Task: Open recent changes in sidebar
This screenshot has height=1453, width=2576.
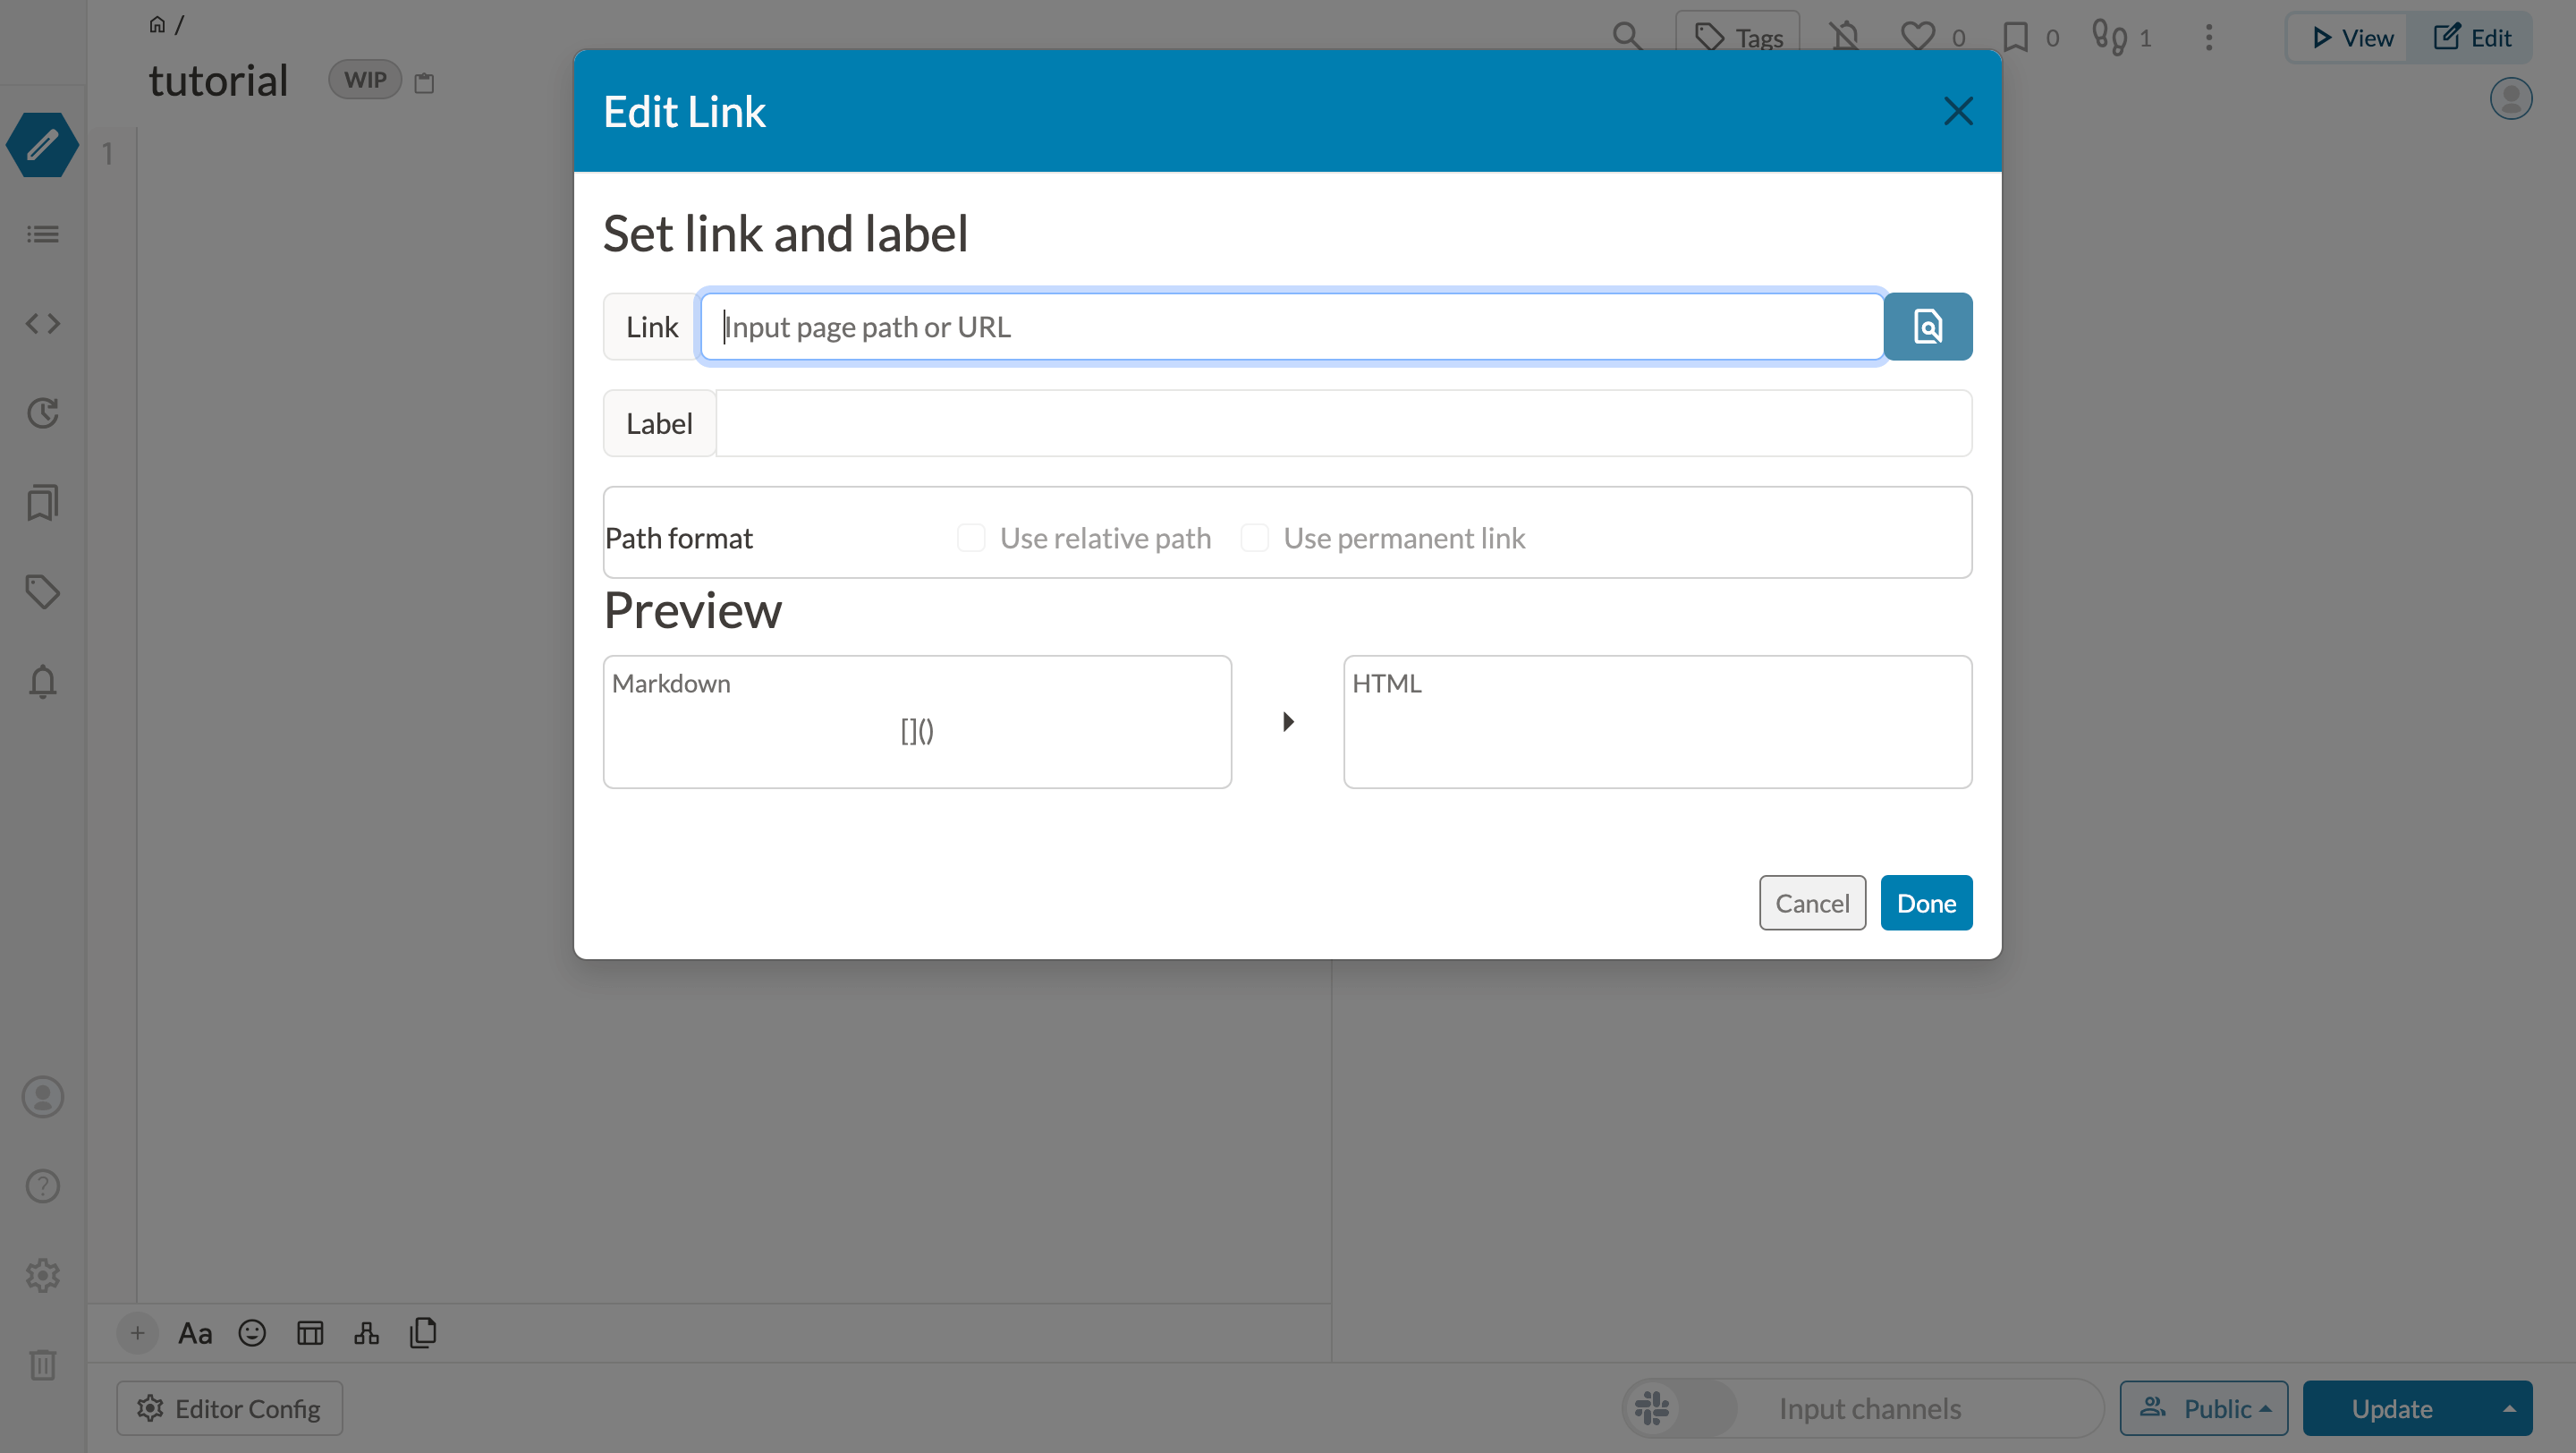Action: (42, 412)
